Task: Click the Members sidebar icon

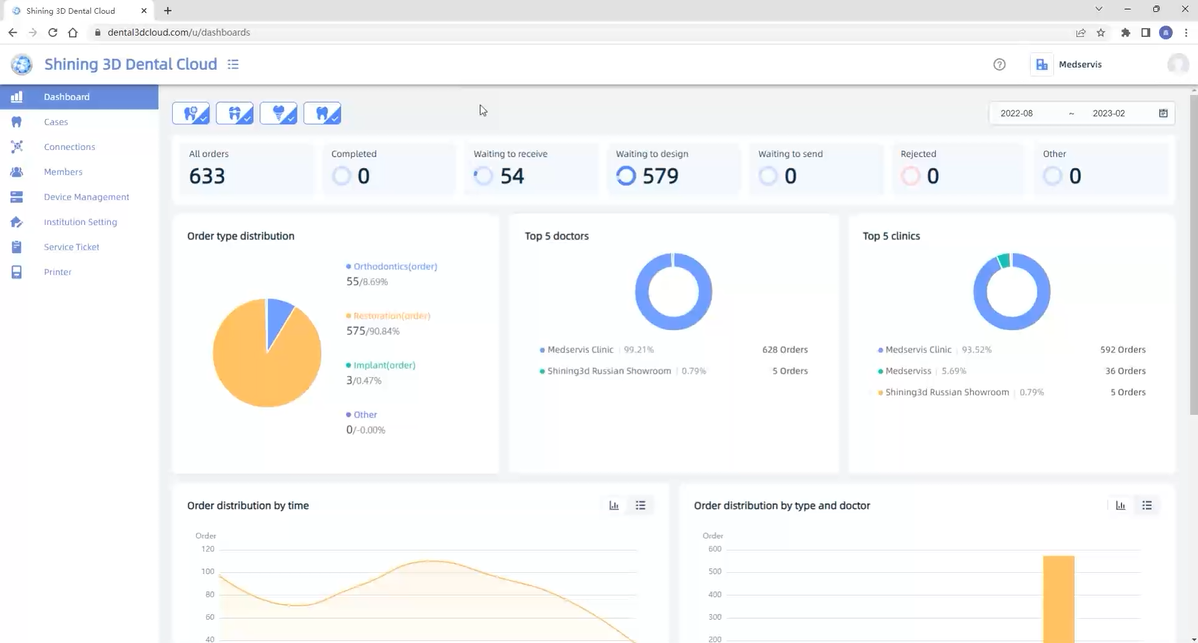Action: tap(16, 172)
